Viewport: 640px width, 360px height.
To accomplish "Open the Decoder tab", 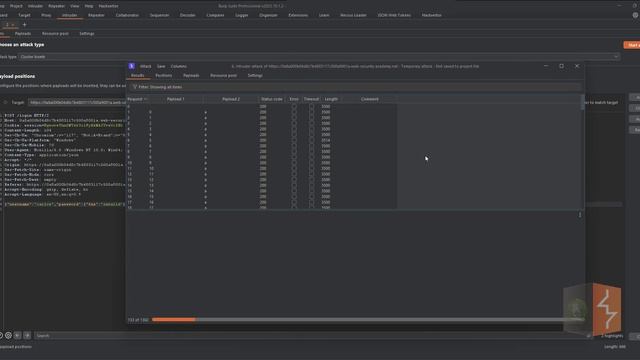I will tap(187, 15).
